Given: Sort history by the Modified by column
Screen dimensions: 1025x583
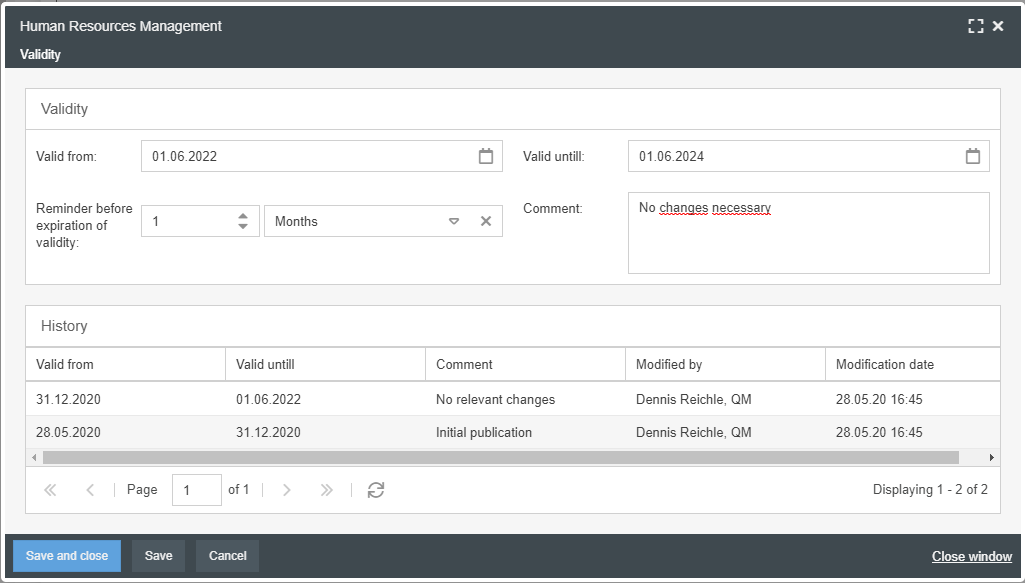Looking at the screenshot, I should point(725,364).
